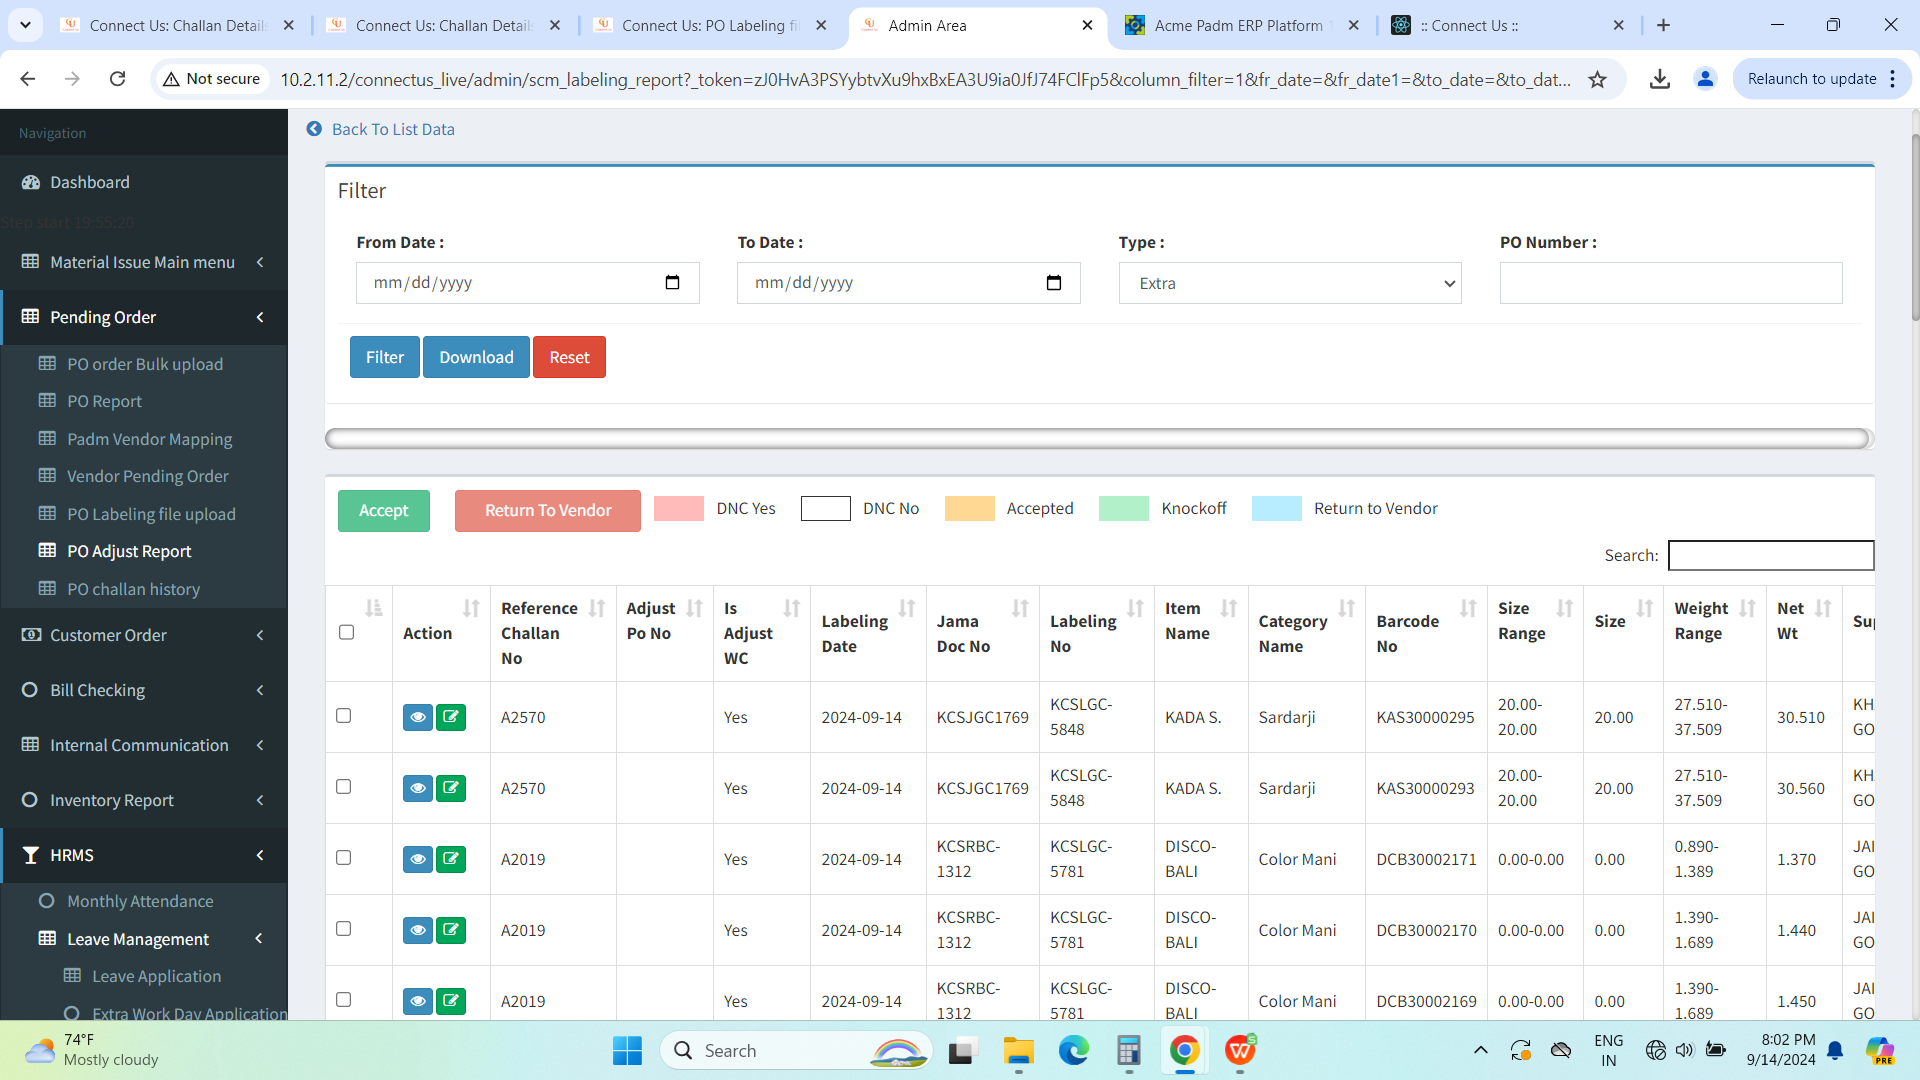Edit row with barcode DCB30002169
The height and width of the screenshot is (1080, 1920).
(x=451, y=1001)
